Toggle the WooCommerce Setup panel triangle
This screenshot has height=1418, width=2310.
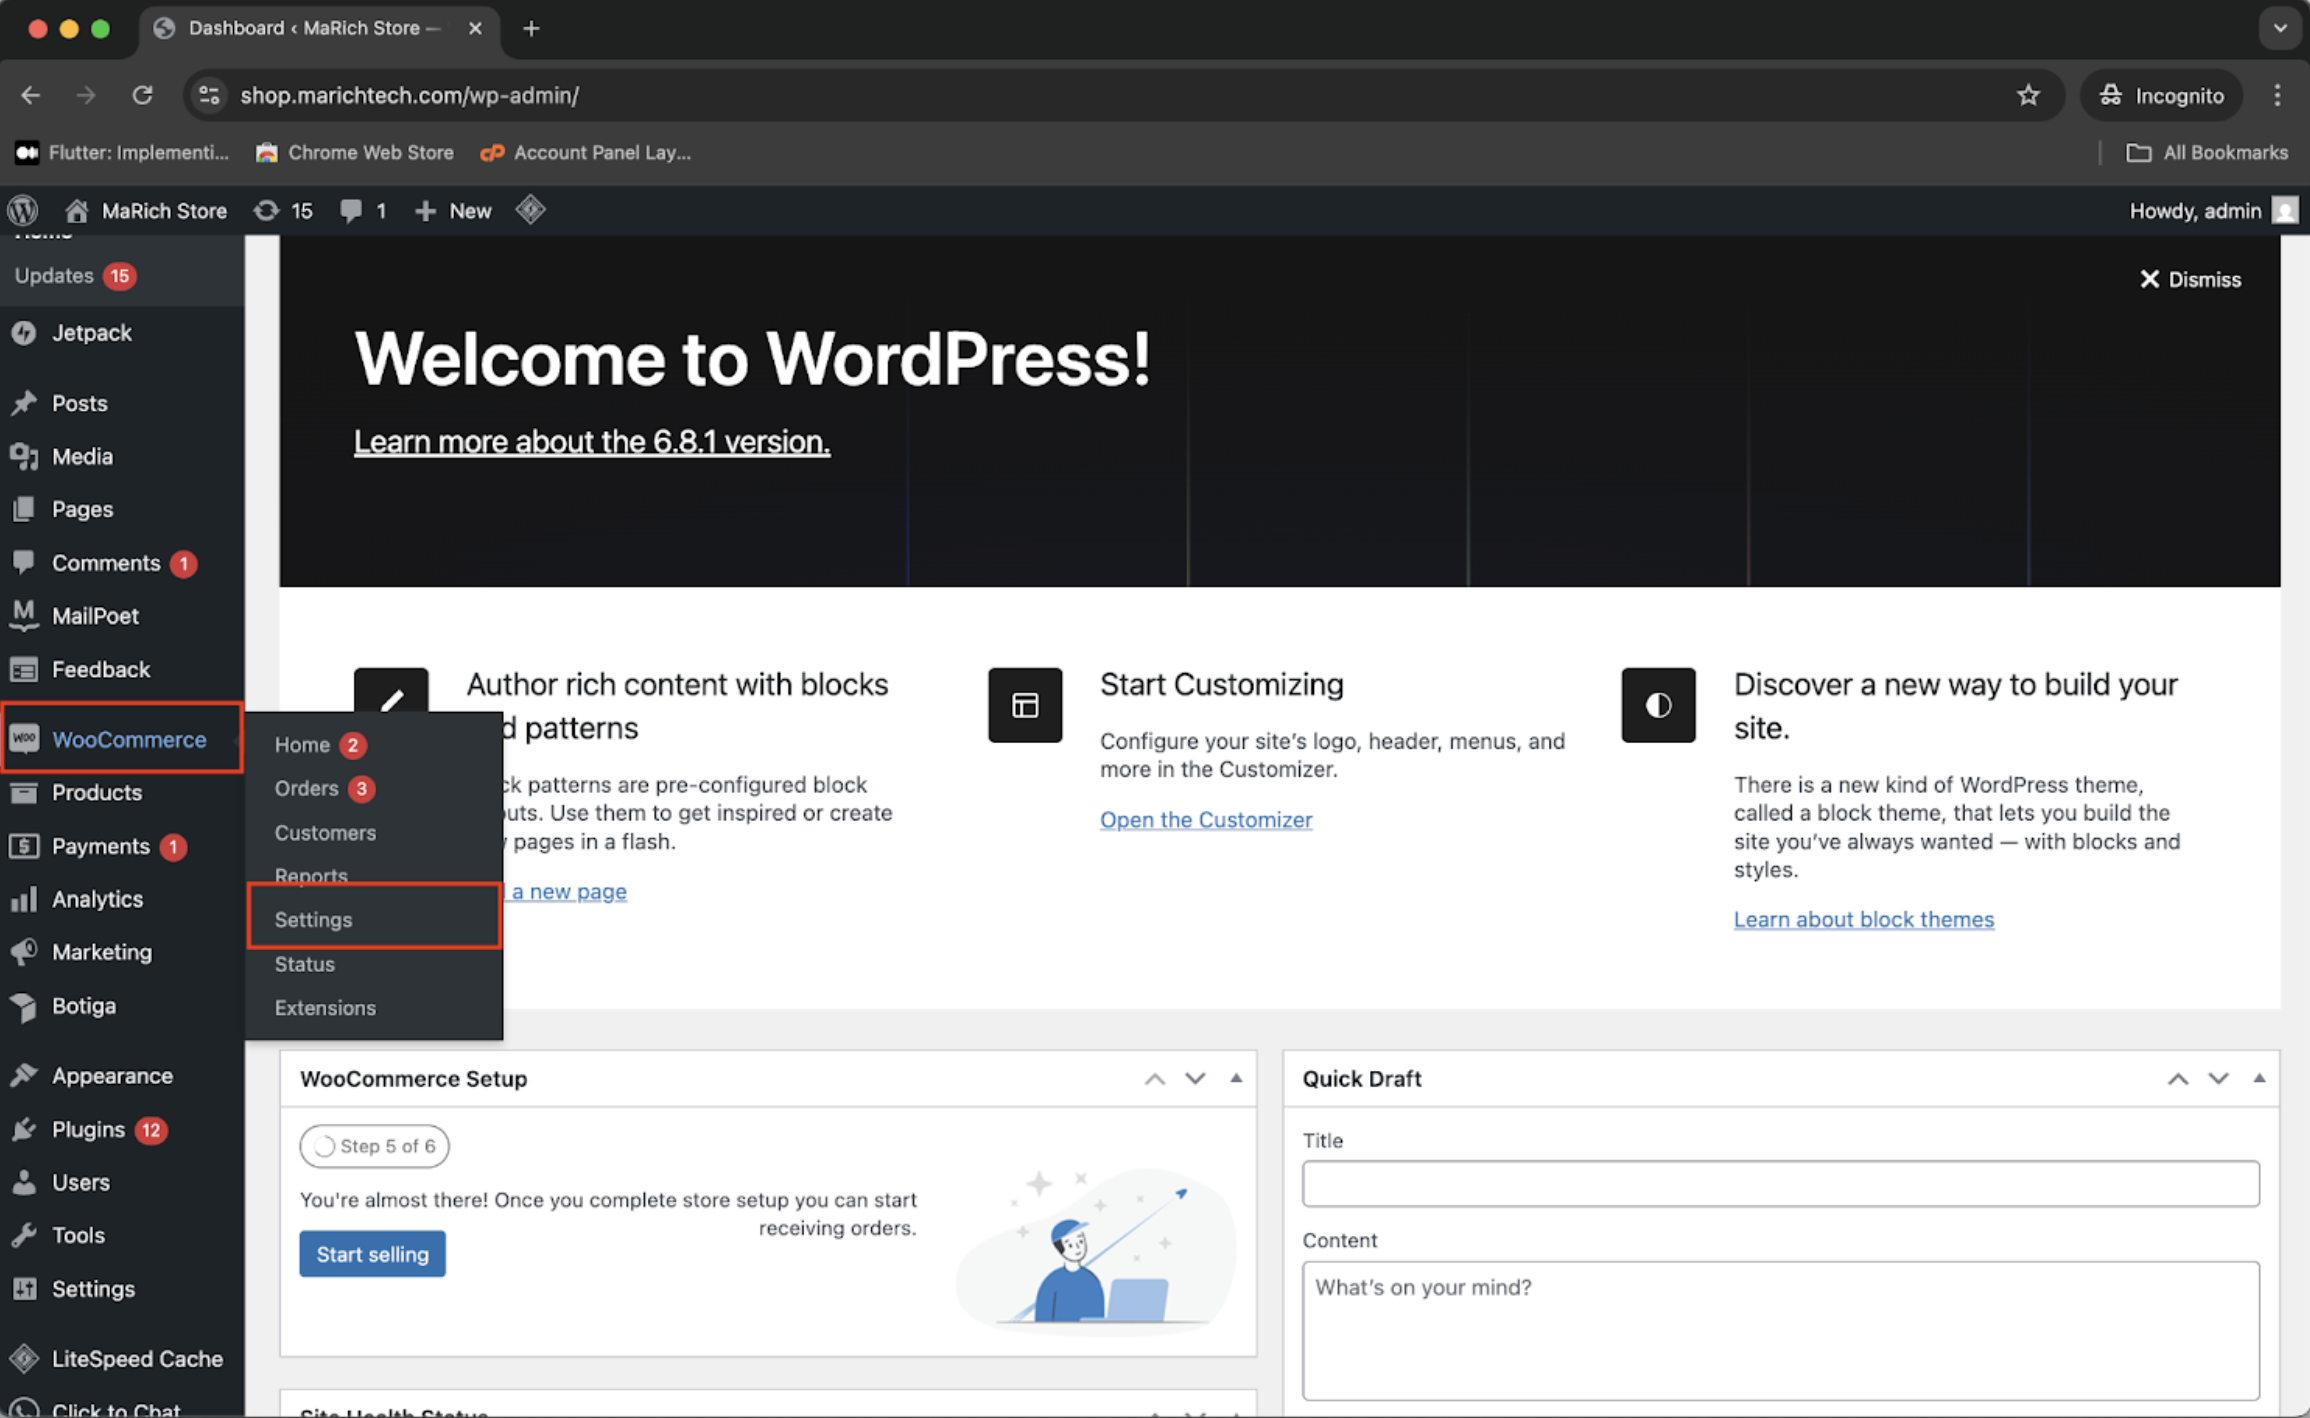click(x=1236, y=1078)
